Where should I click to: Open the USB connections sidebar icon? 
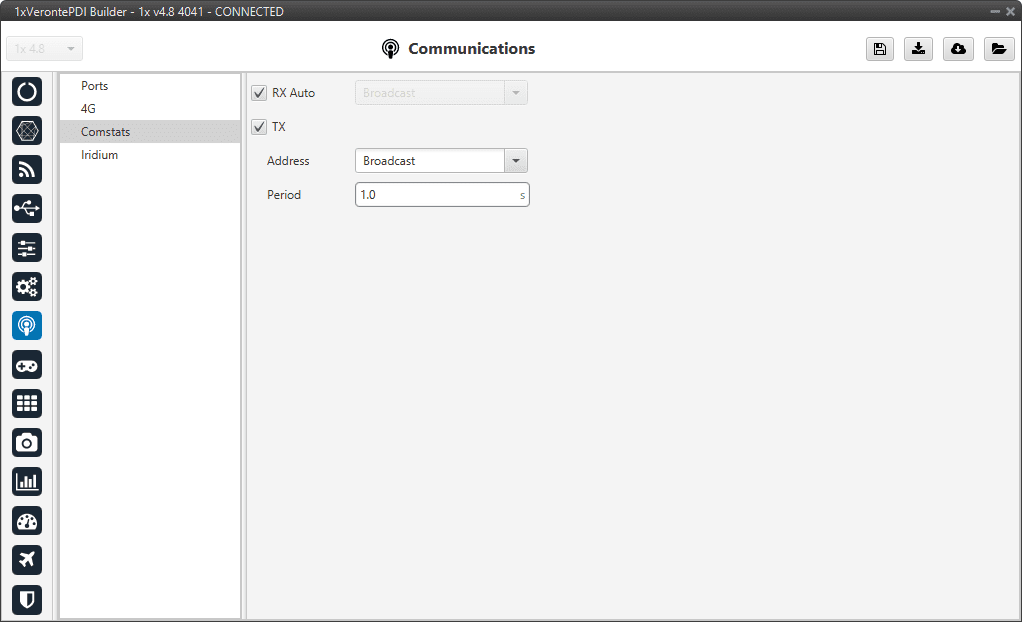[27, 208]
